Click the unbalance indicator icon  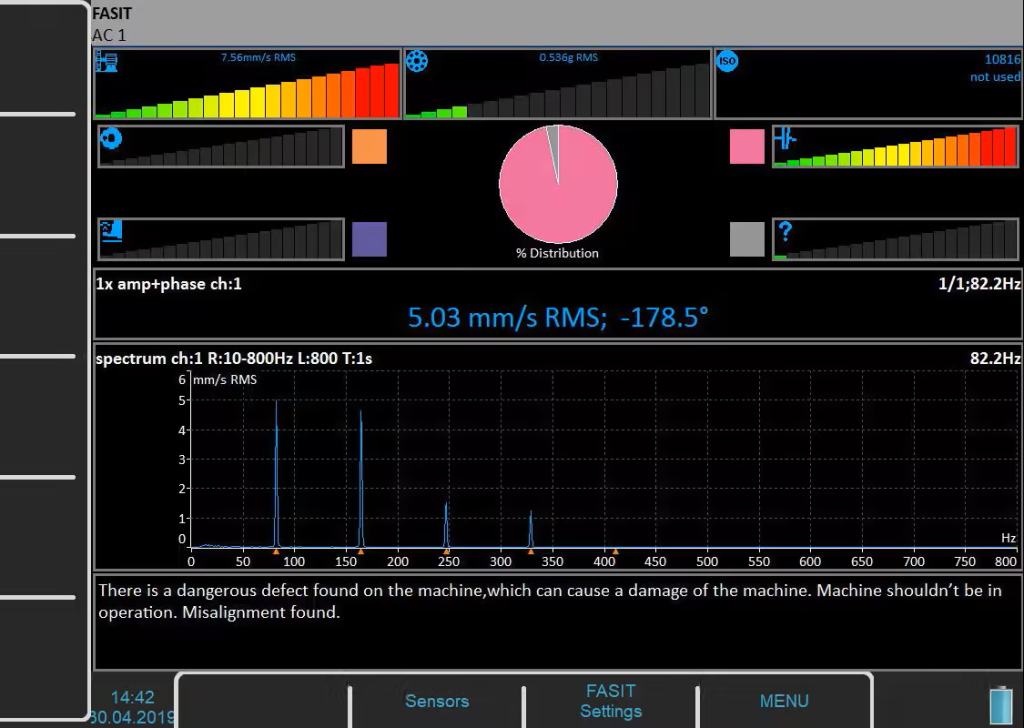(x=110, y=138)
